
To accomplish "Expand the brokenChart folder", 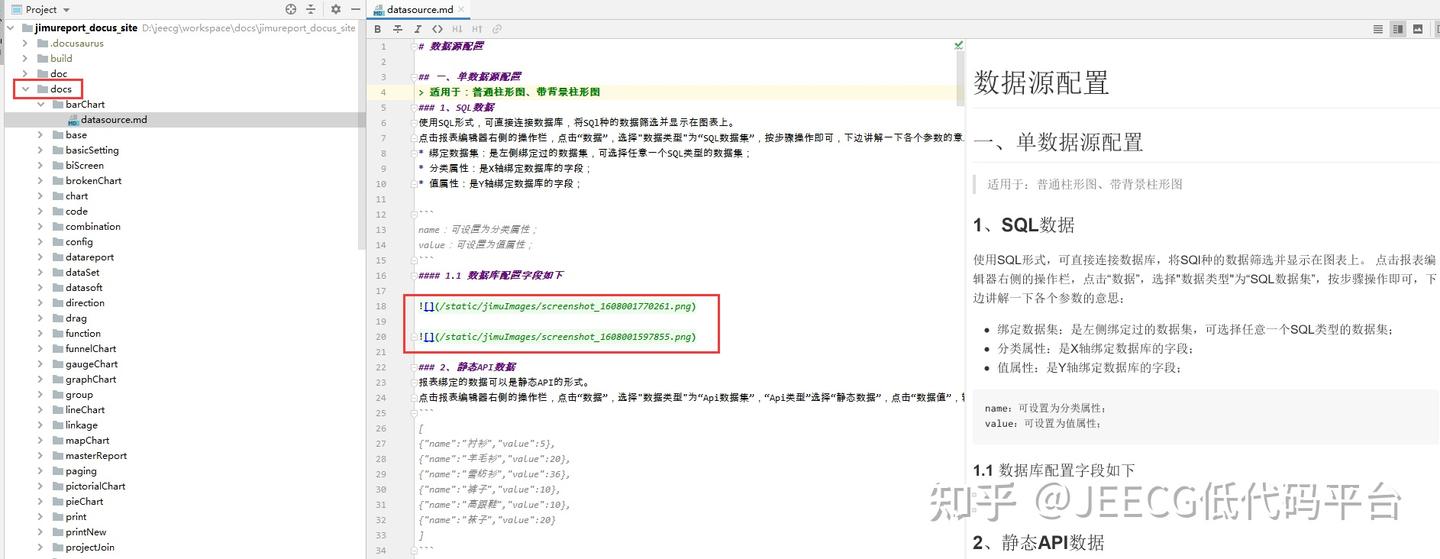I will (40, 180).
